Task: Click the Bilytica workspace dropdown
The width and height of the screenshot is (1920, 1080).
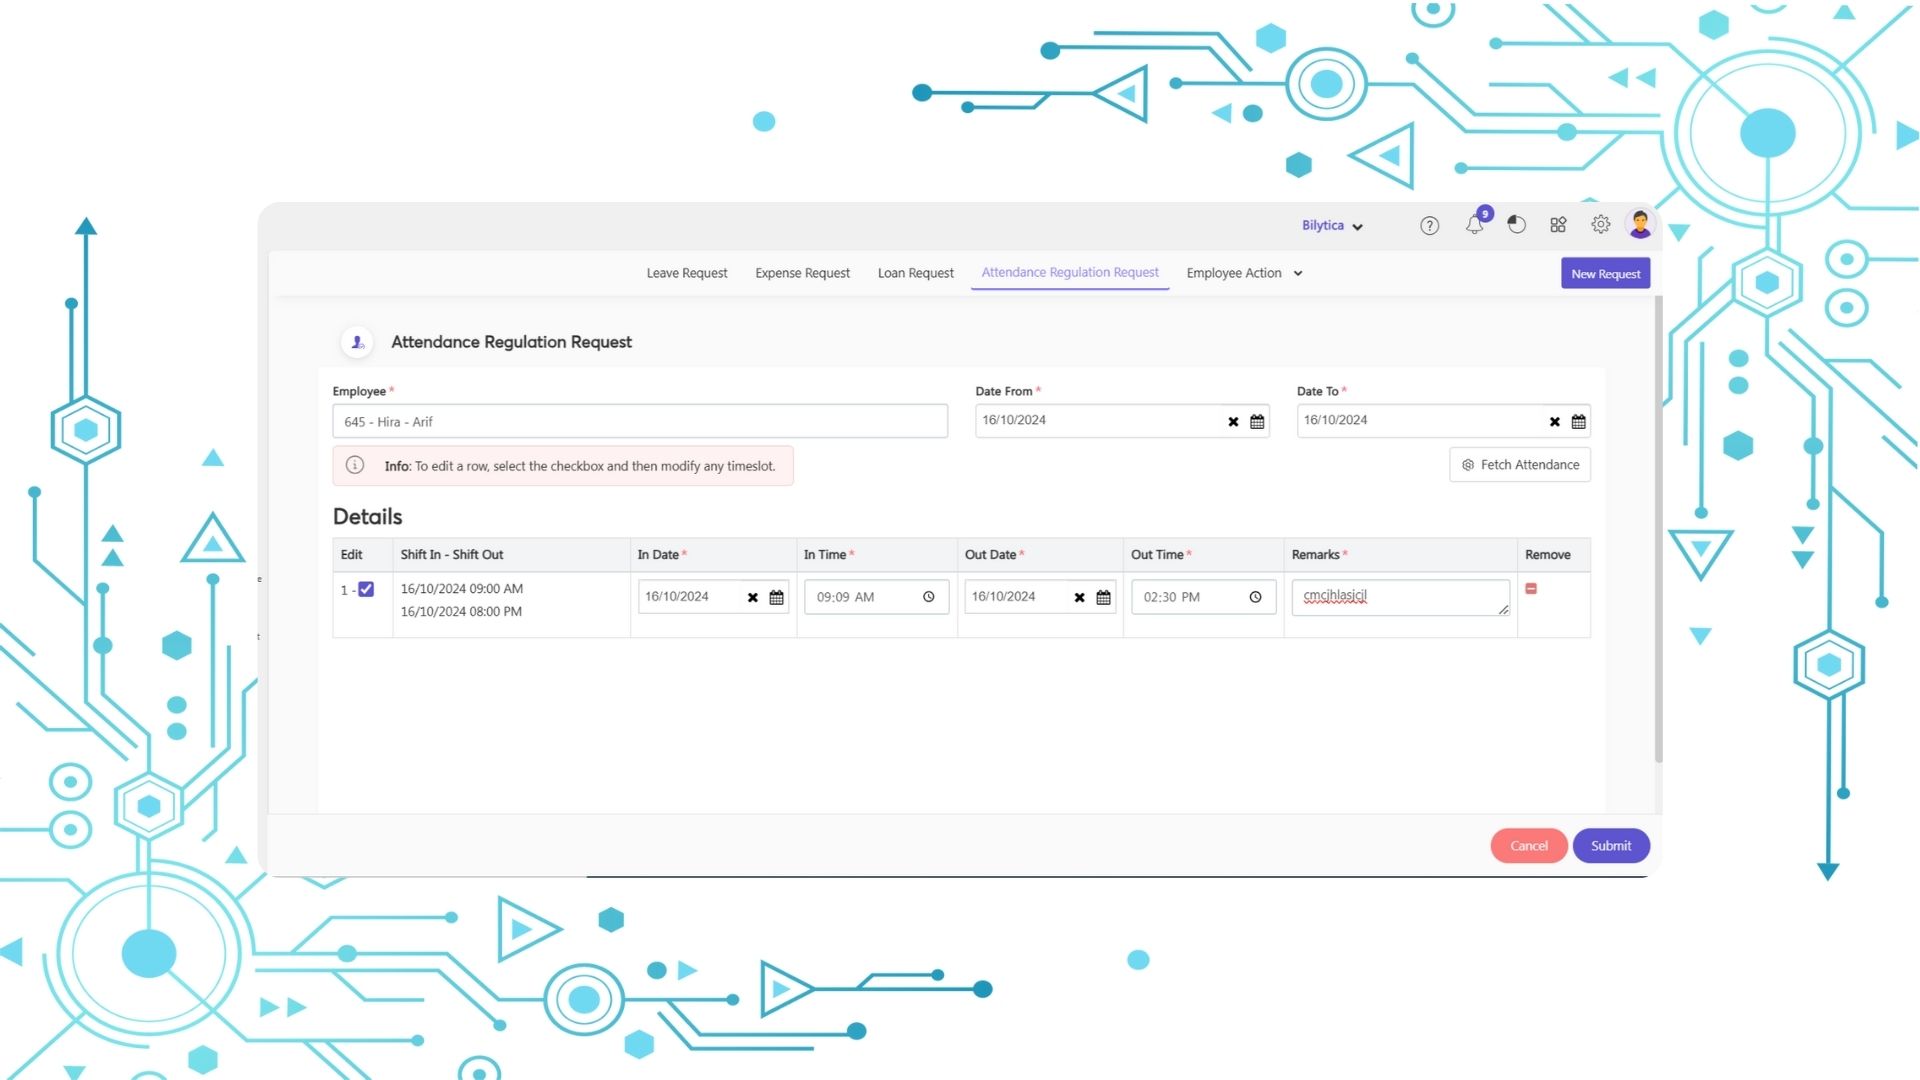Action: [1331, 224]
